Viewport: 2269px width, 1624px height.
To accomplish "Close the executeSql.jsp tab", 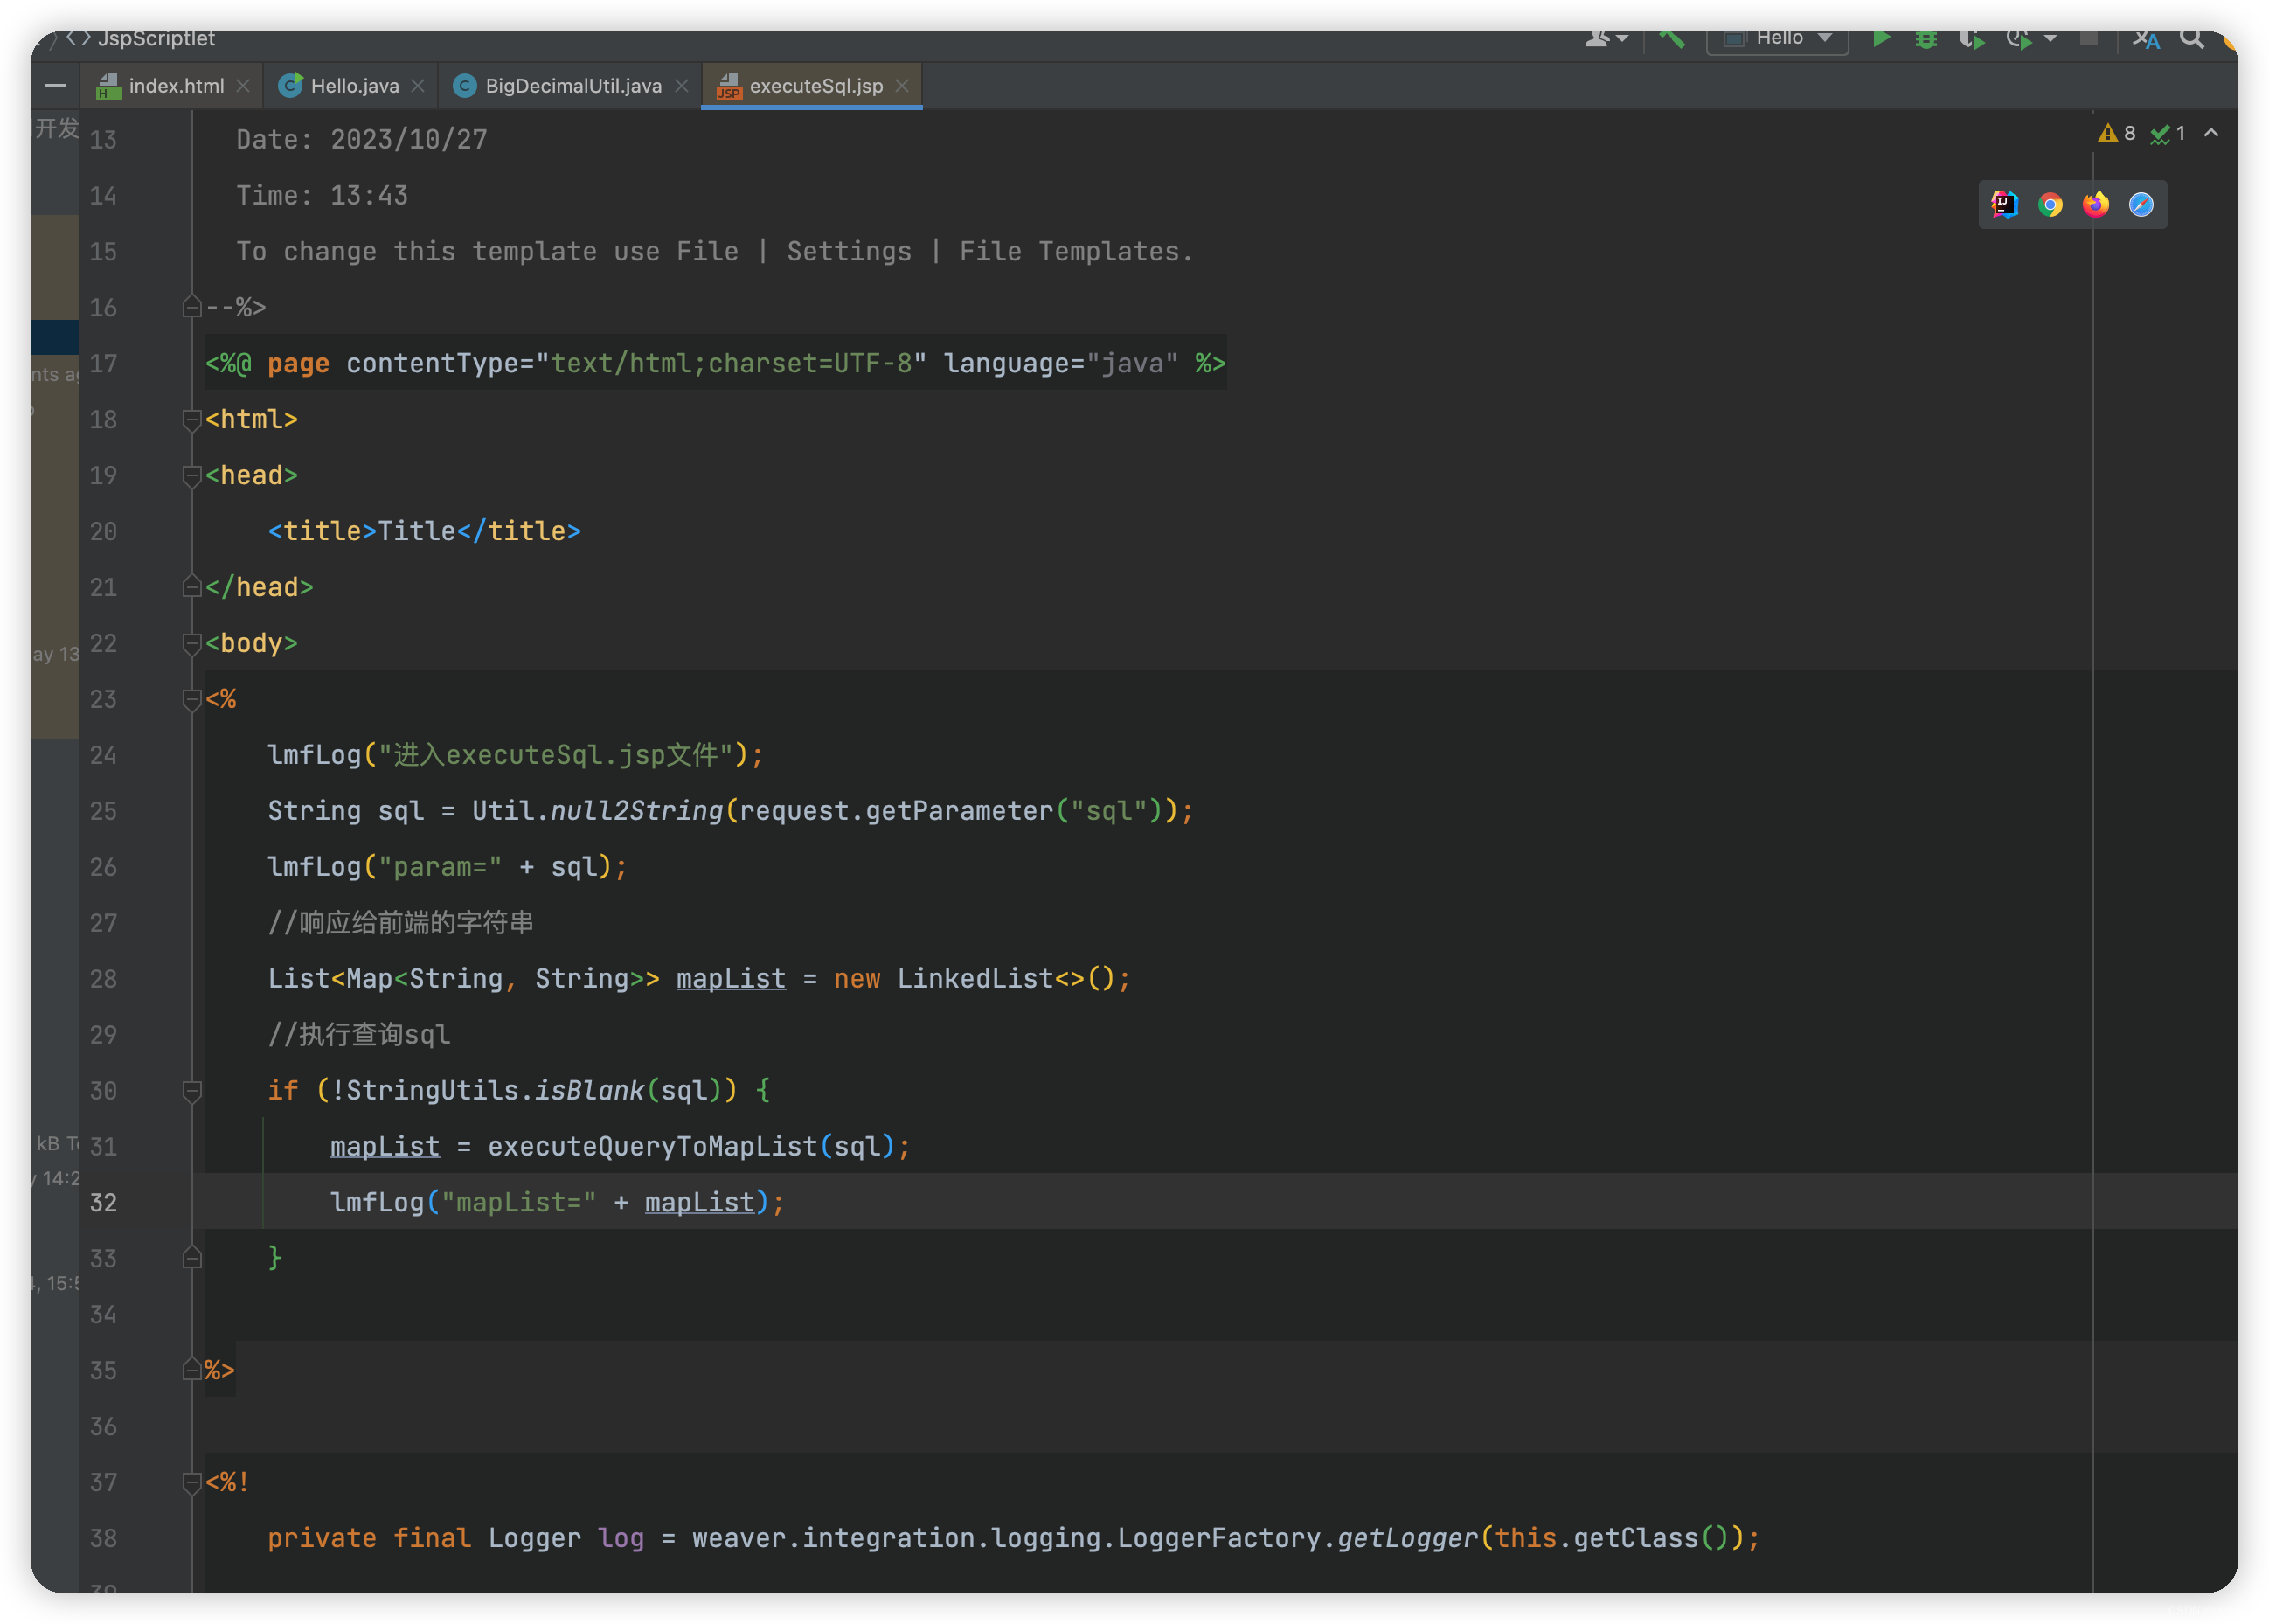I will pos(902,86).
